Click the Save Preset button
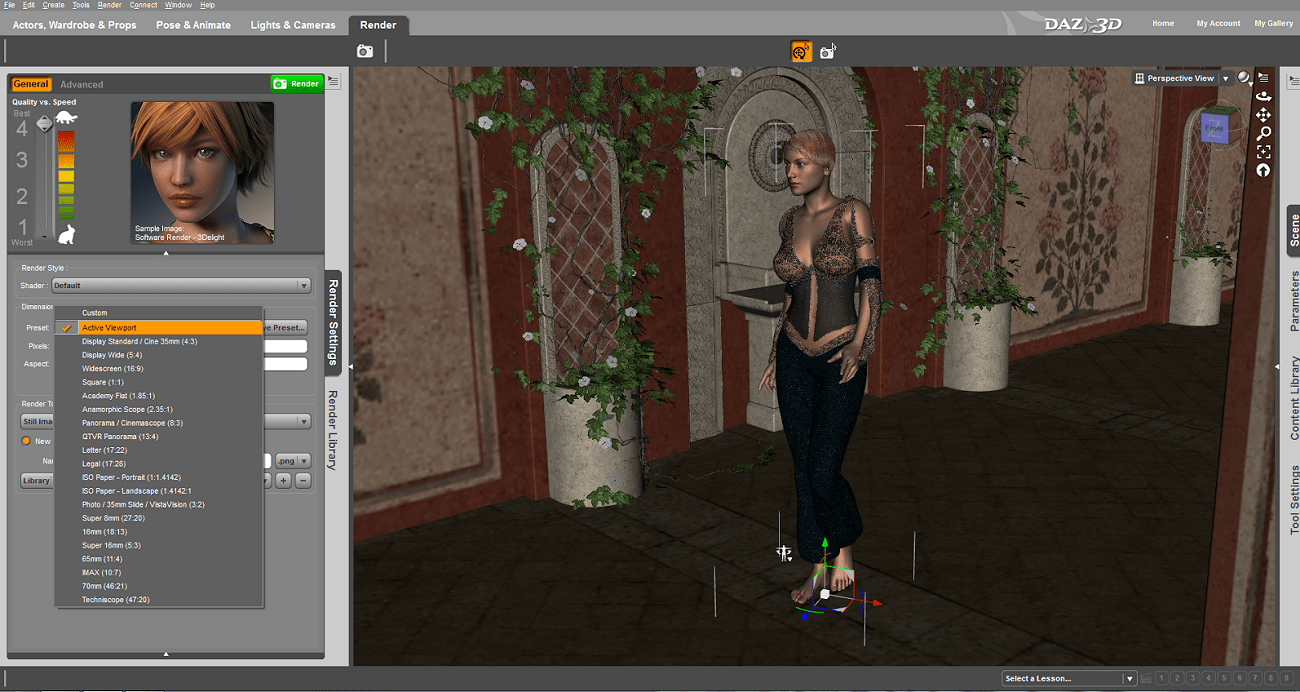The image size is (1300, 692). 285,327
